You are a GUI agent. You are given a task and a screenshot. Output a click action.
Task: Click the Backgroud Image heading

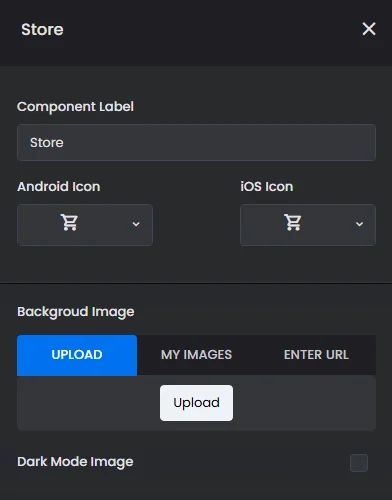pyautogui.click(x=76, y=312)
